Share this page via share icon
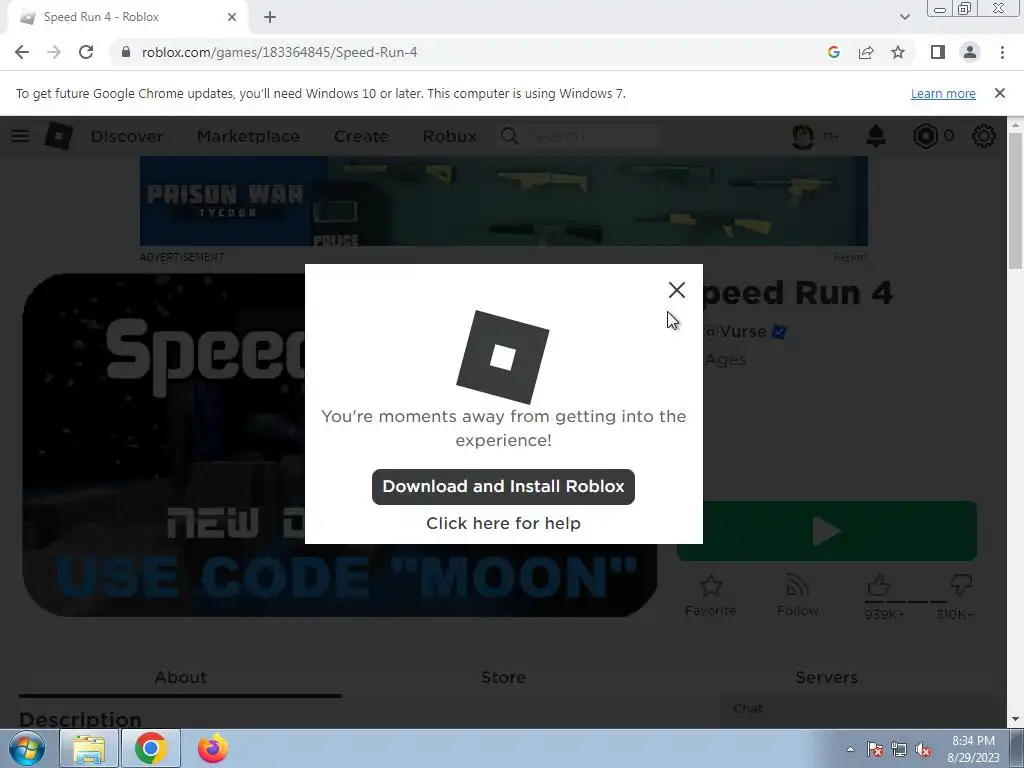This screenshot has height=768, width=1024. 866,52
